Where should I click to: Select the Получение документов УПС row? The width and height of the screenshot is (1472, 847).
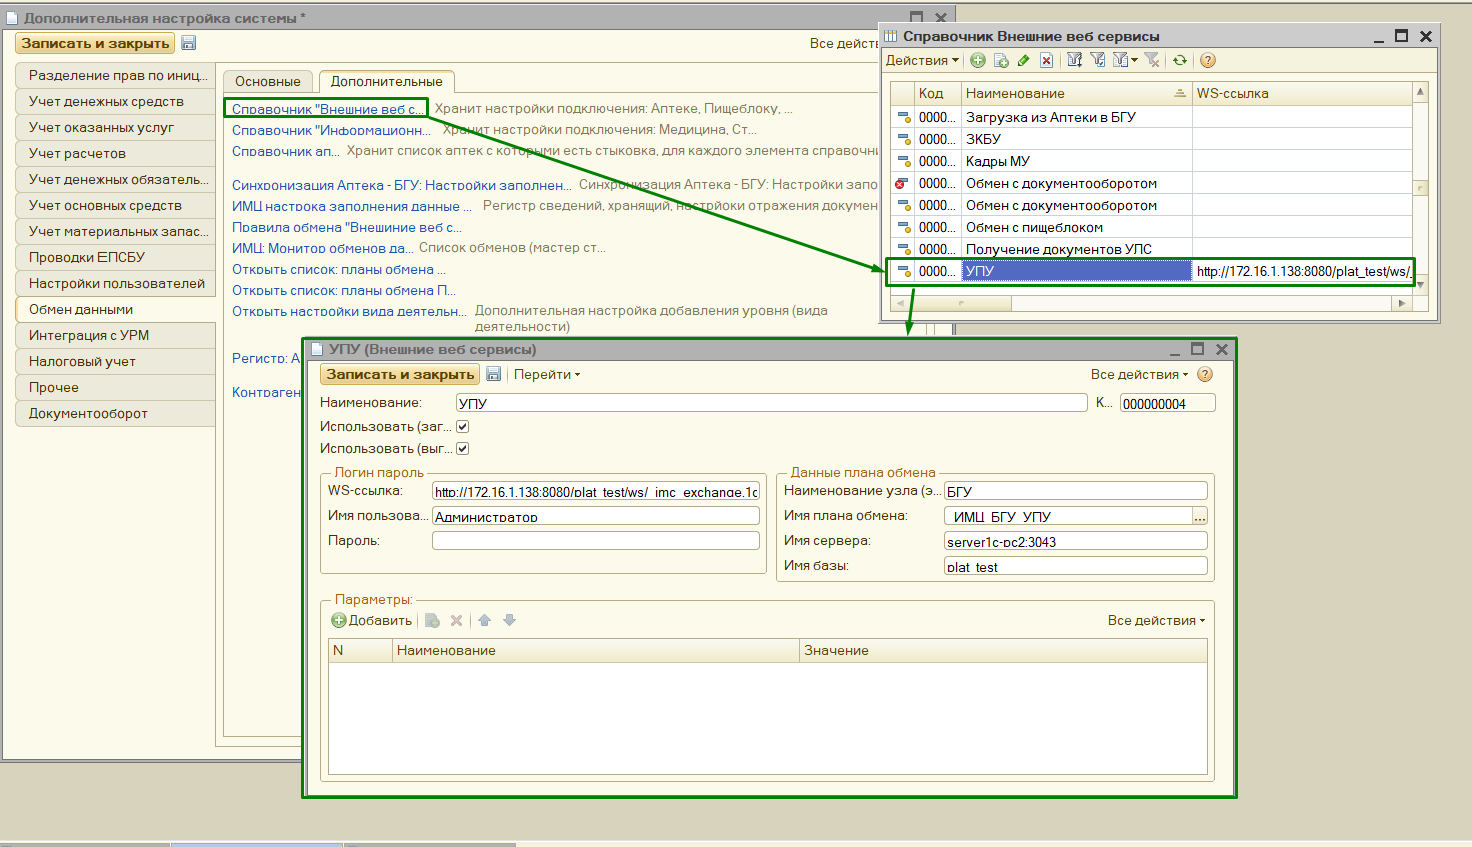(x=1058, y=249)
